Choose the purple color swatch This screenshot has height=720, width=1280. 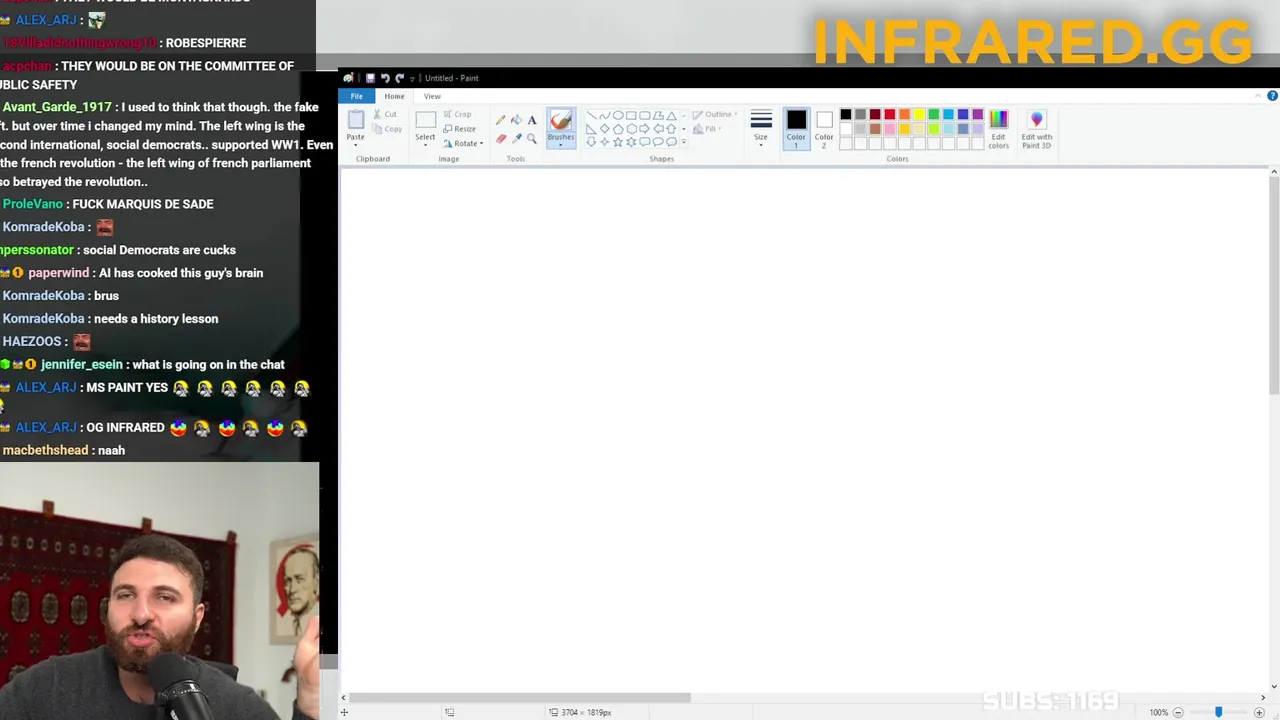click(x=978, y=114)
